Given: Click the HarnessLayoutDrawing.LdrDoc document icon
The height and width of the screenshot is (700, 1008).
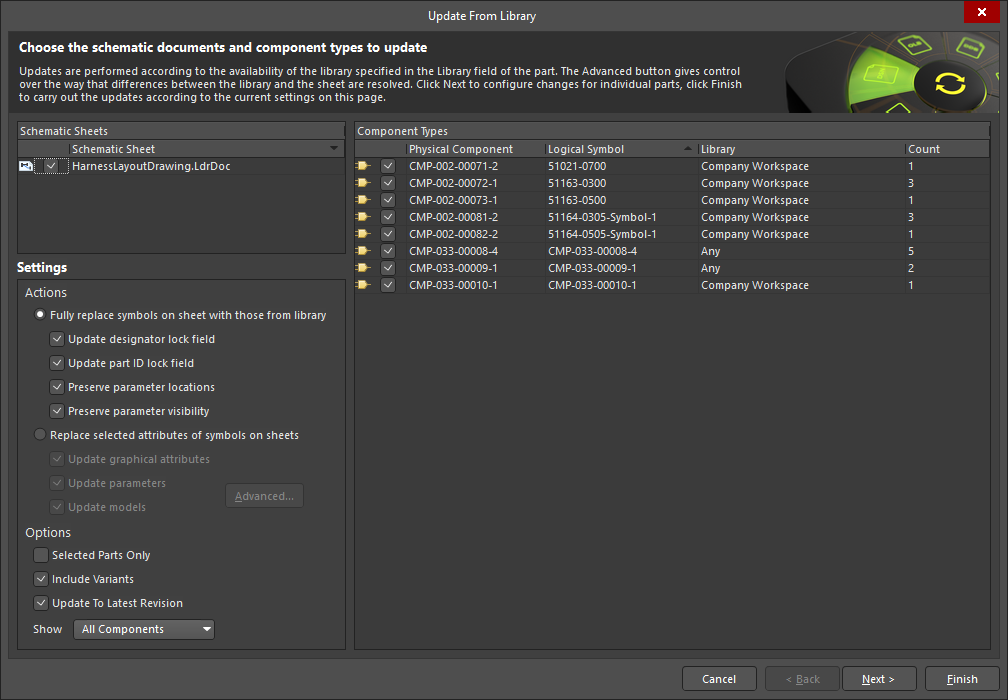Looking at the screenshot, I should (x=26, y=166).
